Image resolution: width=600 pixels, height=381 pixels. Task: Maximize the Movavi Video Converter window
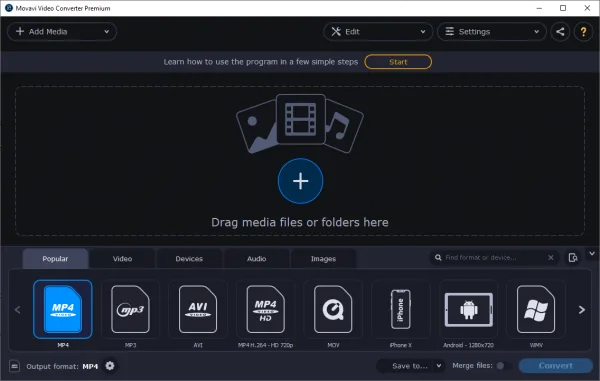click(x=563, y=8)
